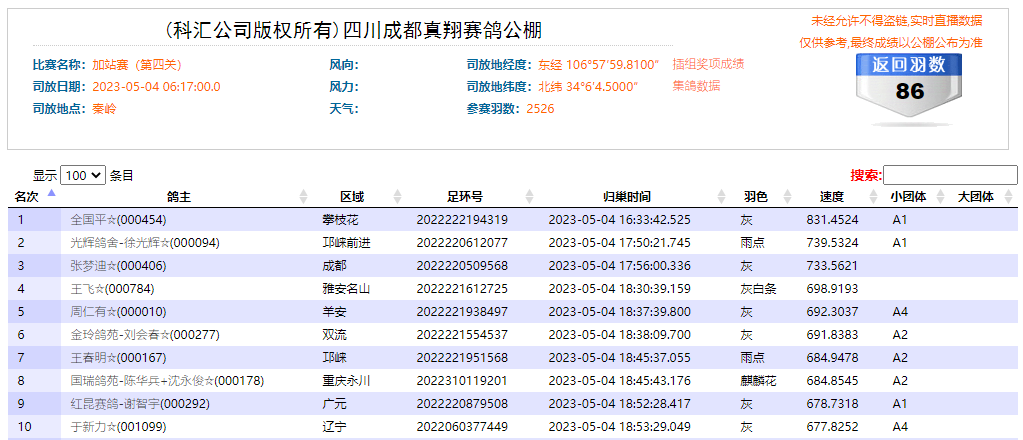1023x440 pixels.
Task: Click owner 全国平☆(000454) in first row
Action: click(118, 220)
